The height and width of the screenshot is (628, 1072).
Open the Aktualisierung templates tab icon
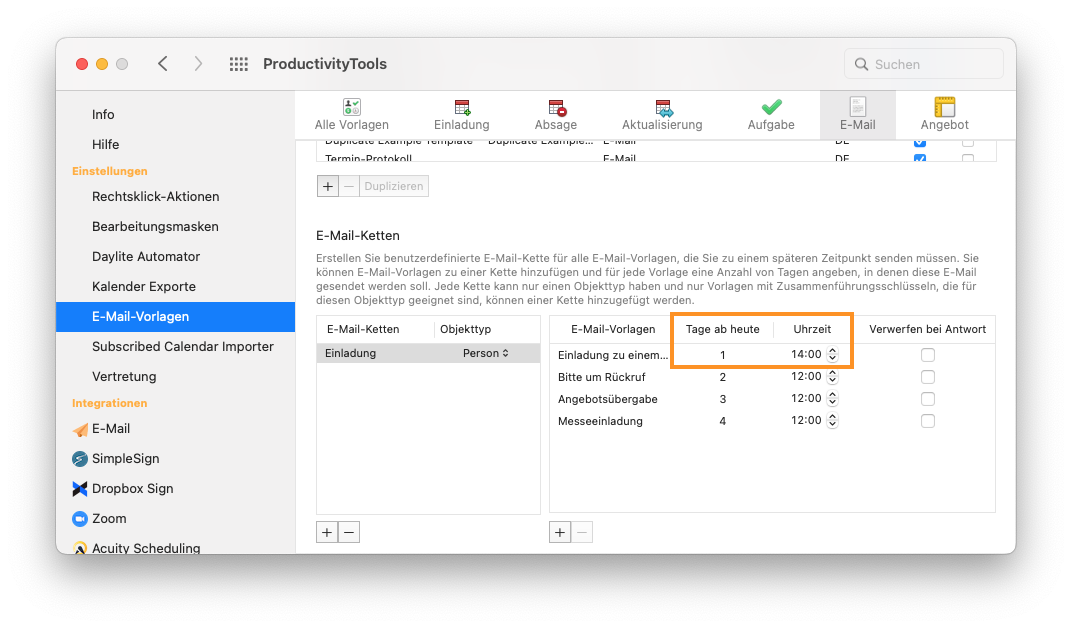coord(663,107)
